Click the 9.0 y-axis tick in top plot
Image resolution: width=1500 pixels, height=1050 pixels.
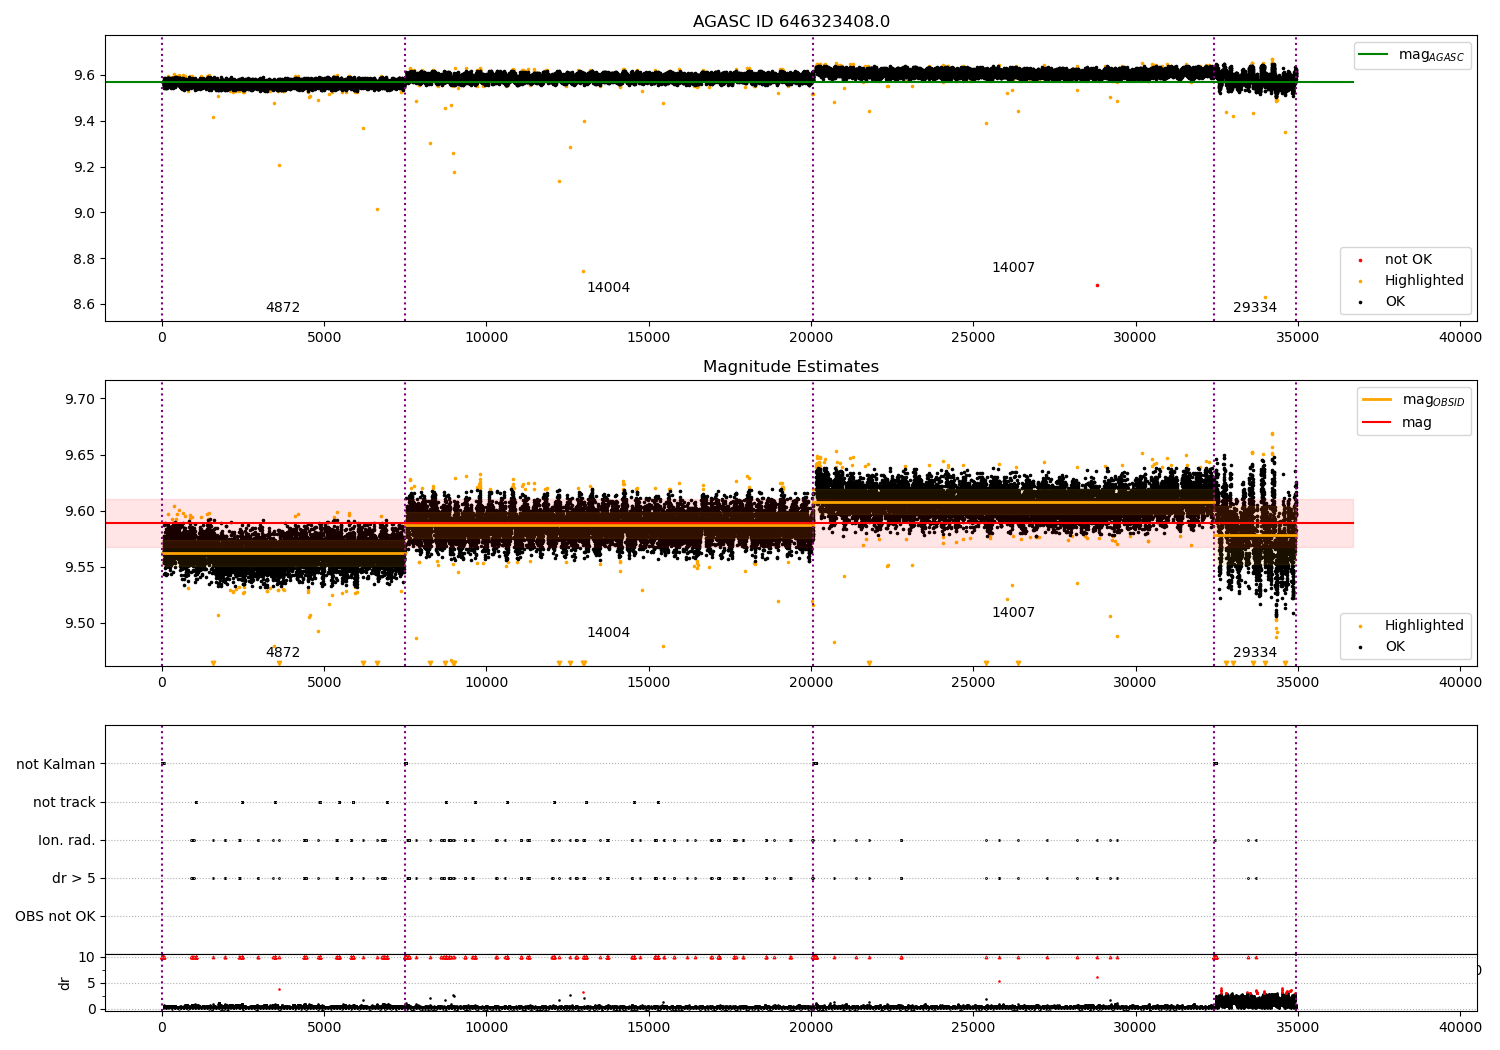(x=82, y=213)
